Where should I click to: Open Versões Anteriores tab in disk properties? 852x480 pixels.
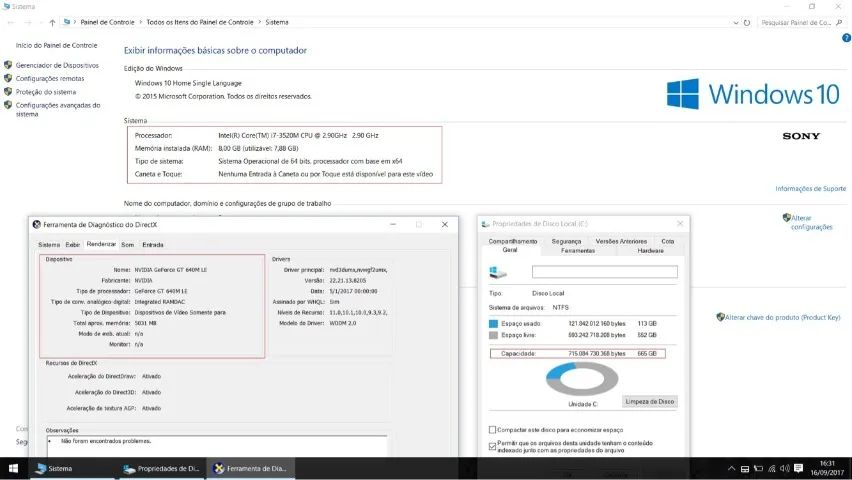click(621, 241)
